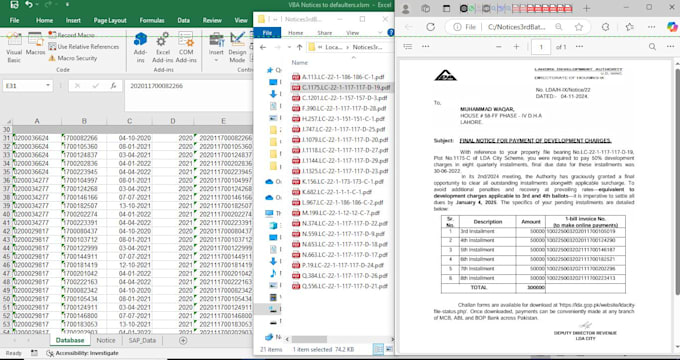
Task: Search in PDF with magnifier icon
Action: (652, 46)
